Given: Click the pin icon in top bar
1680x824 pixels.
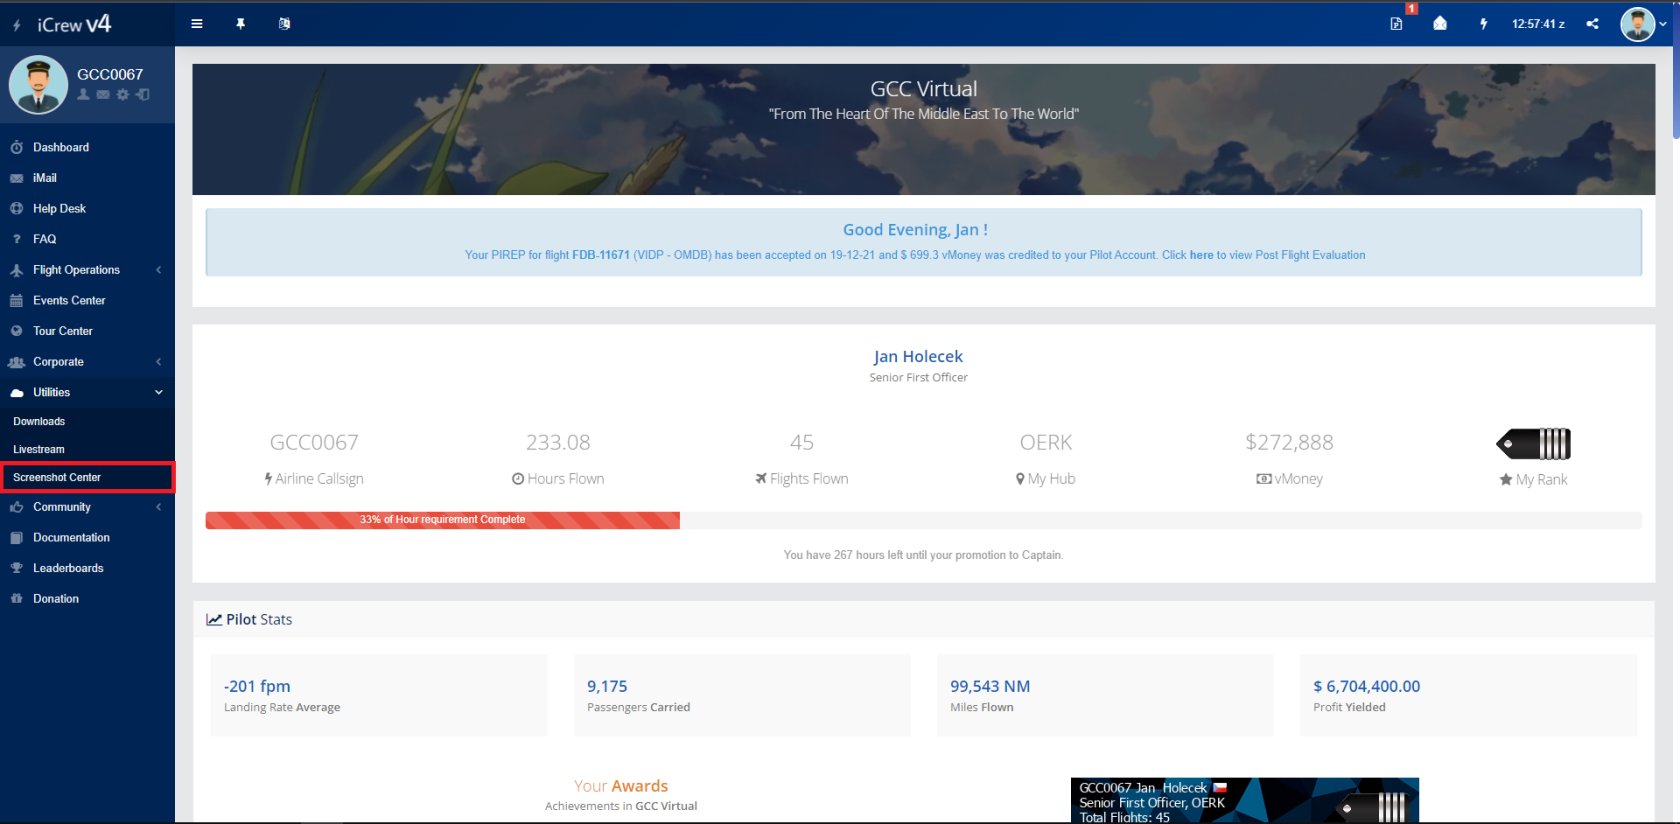Looking at the screenshot, I should tap(241, 24).
